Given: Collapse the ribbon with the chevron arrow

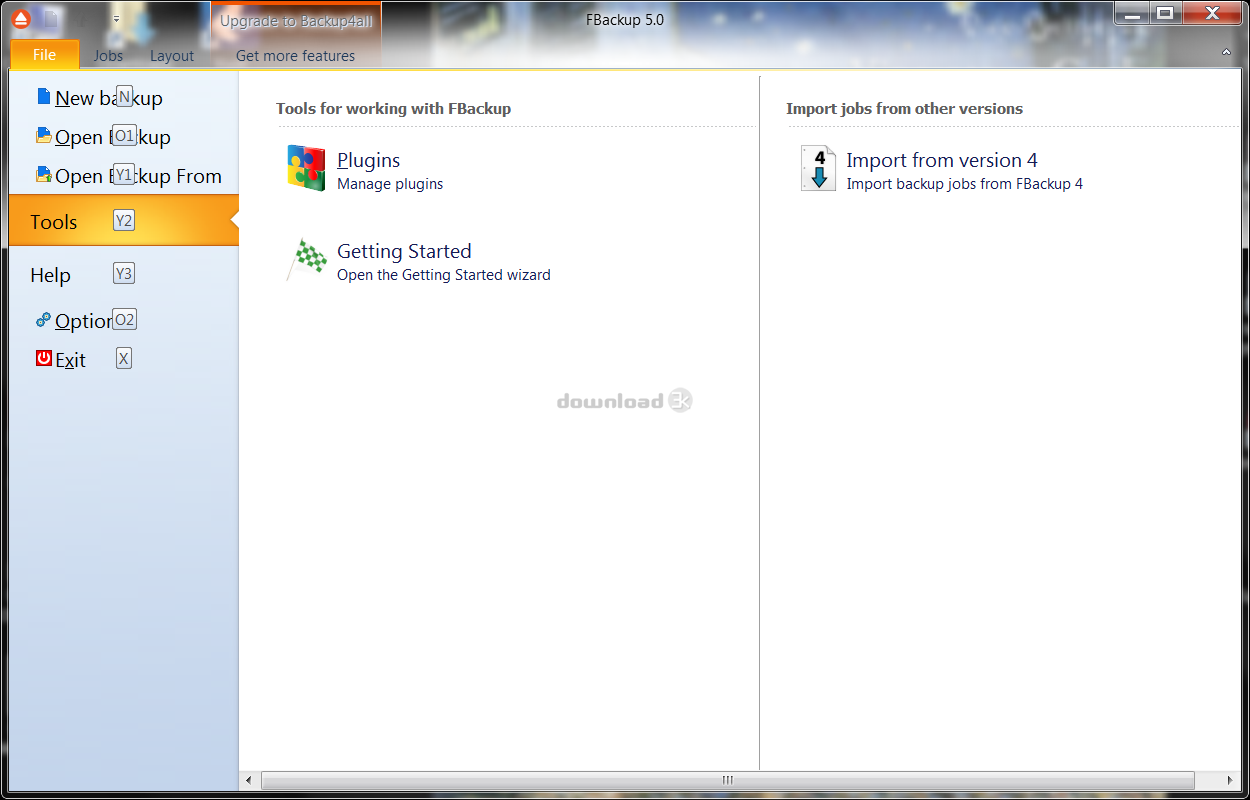Looking at the screenshot, I should [1226, 51].
